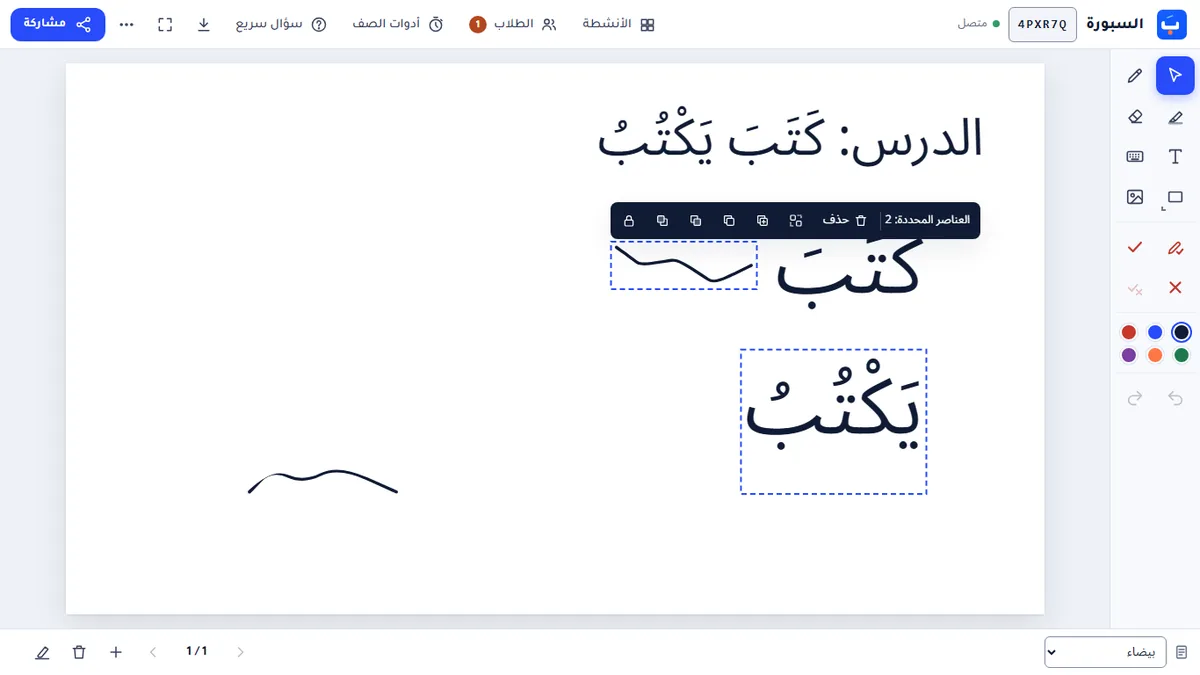Click the selected wavy line in dashed box

click(684, 265)
